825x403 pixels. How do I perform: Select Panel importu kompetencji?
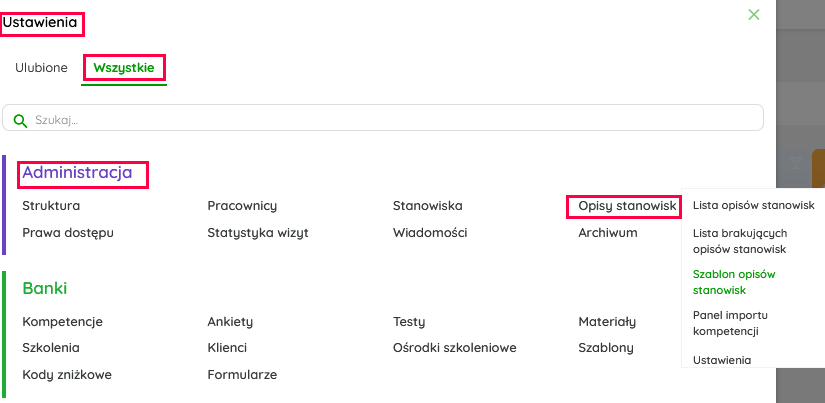730,322
